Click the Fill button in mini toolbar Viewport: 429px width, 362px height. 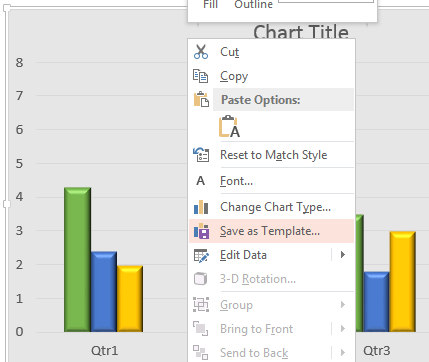(210, 5)
